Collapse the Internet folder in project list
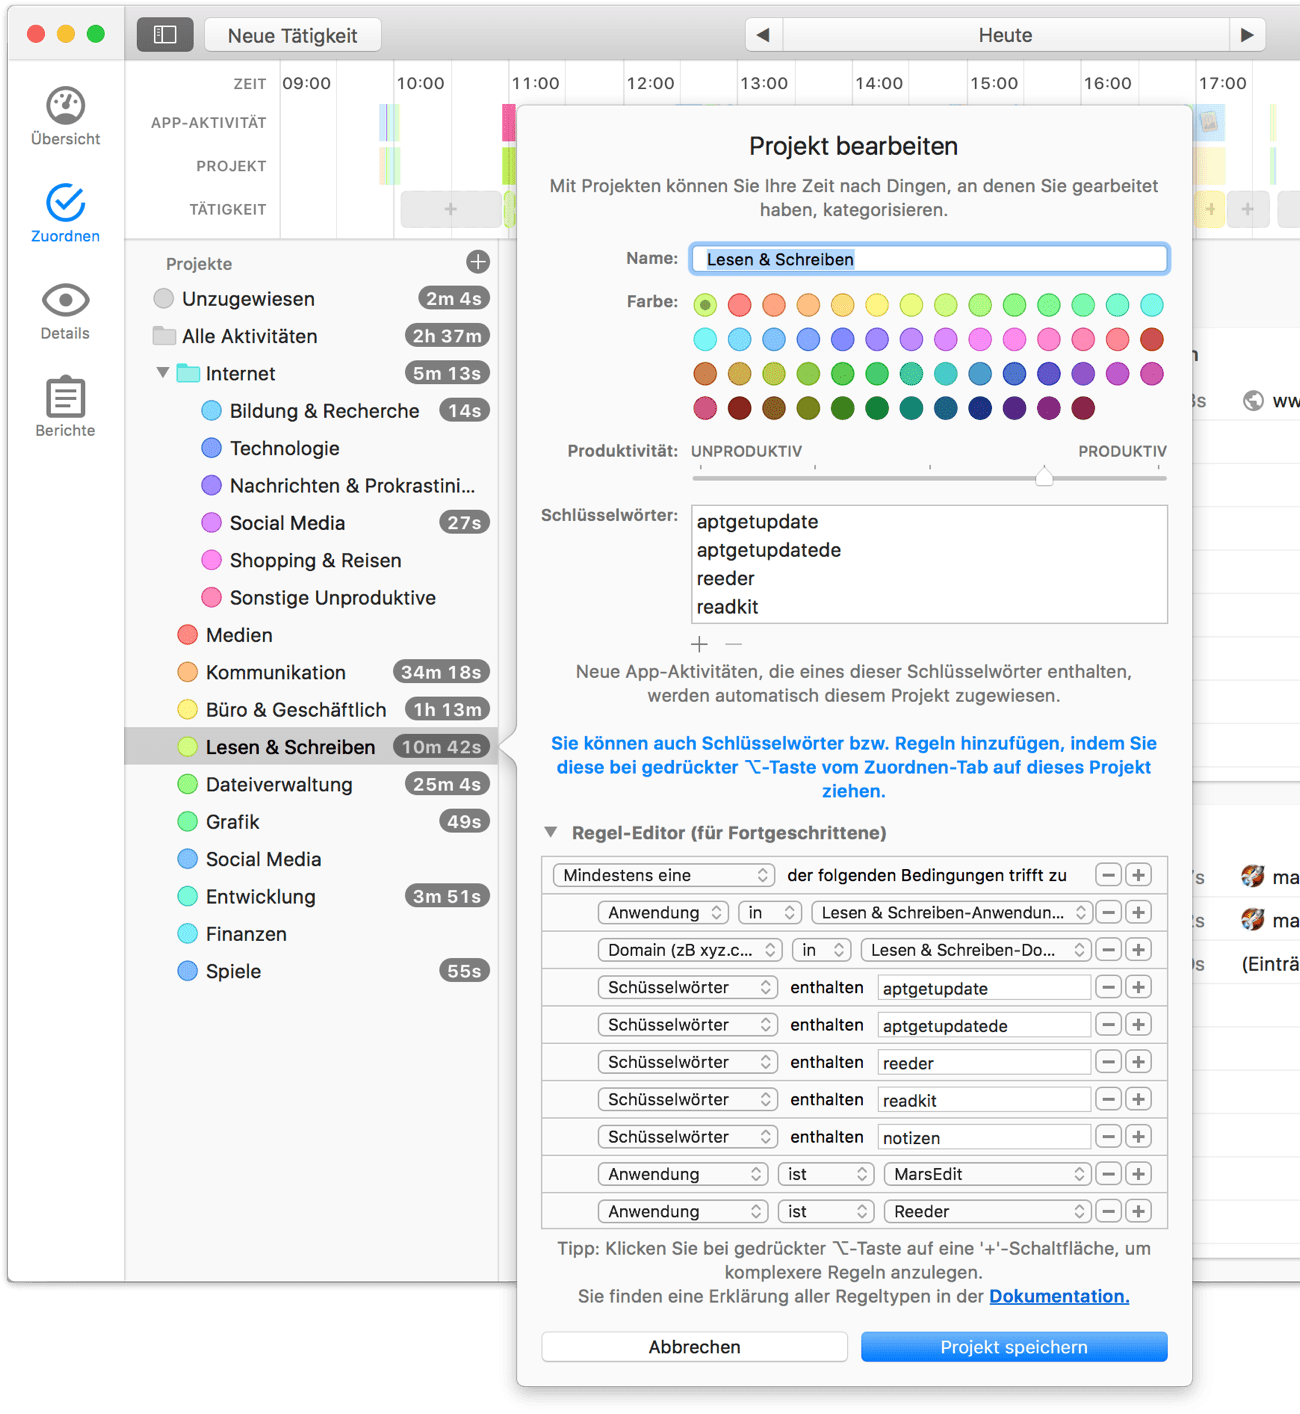 click(162, 373)
